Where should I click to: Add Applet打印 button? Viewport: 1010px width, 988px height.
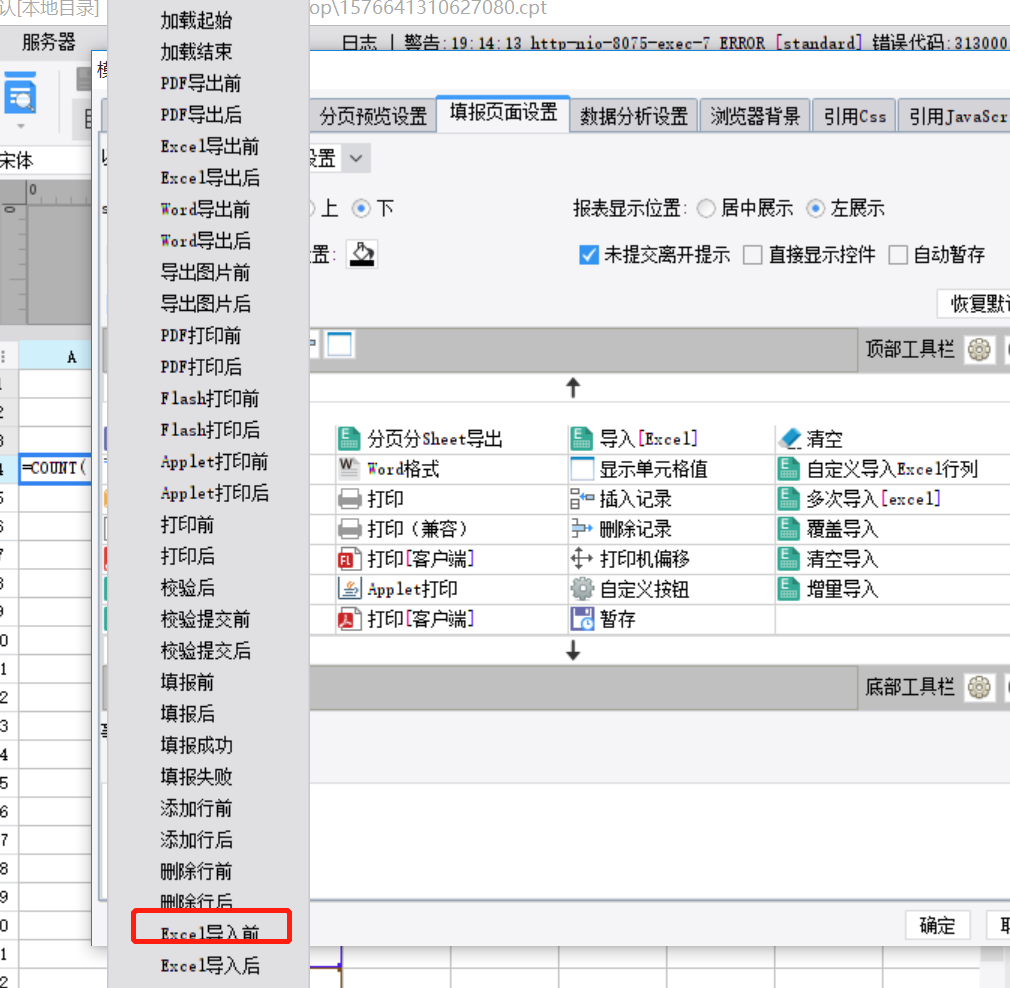click(398, 589)
